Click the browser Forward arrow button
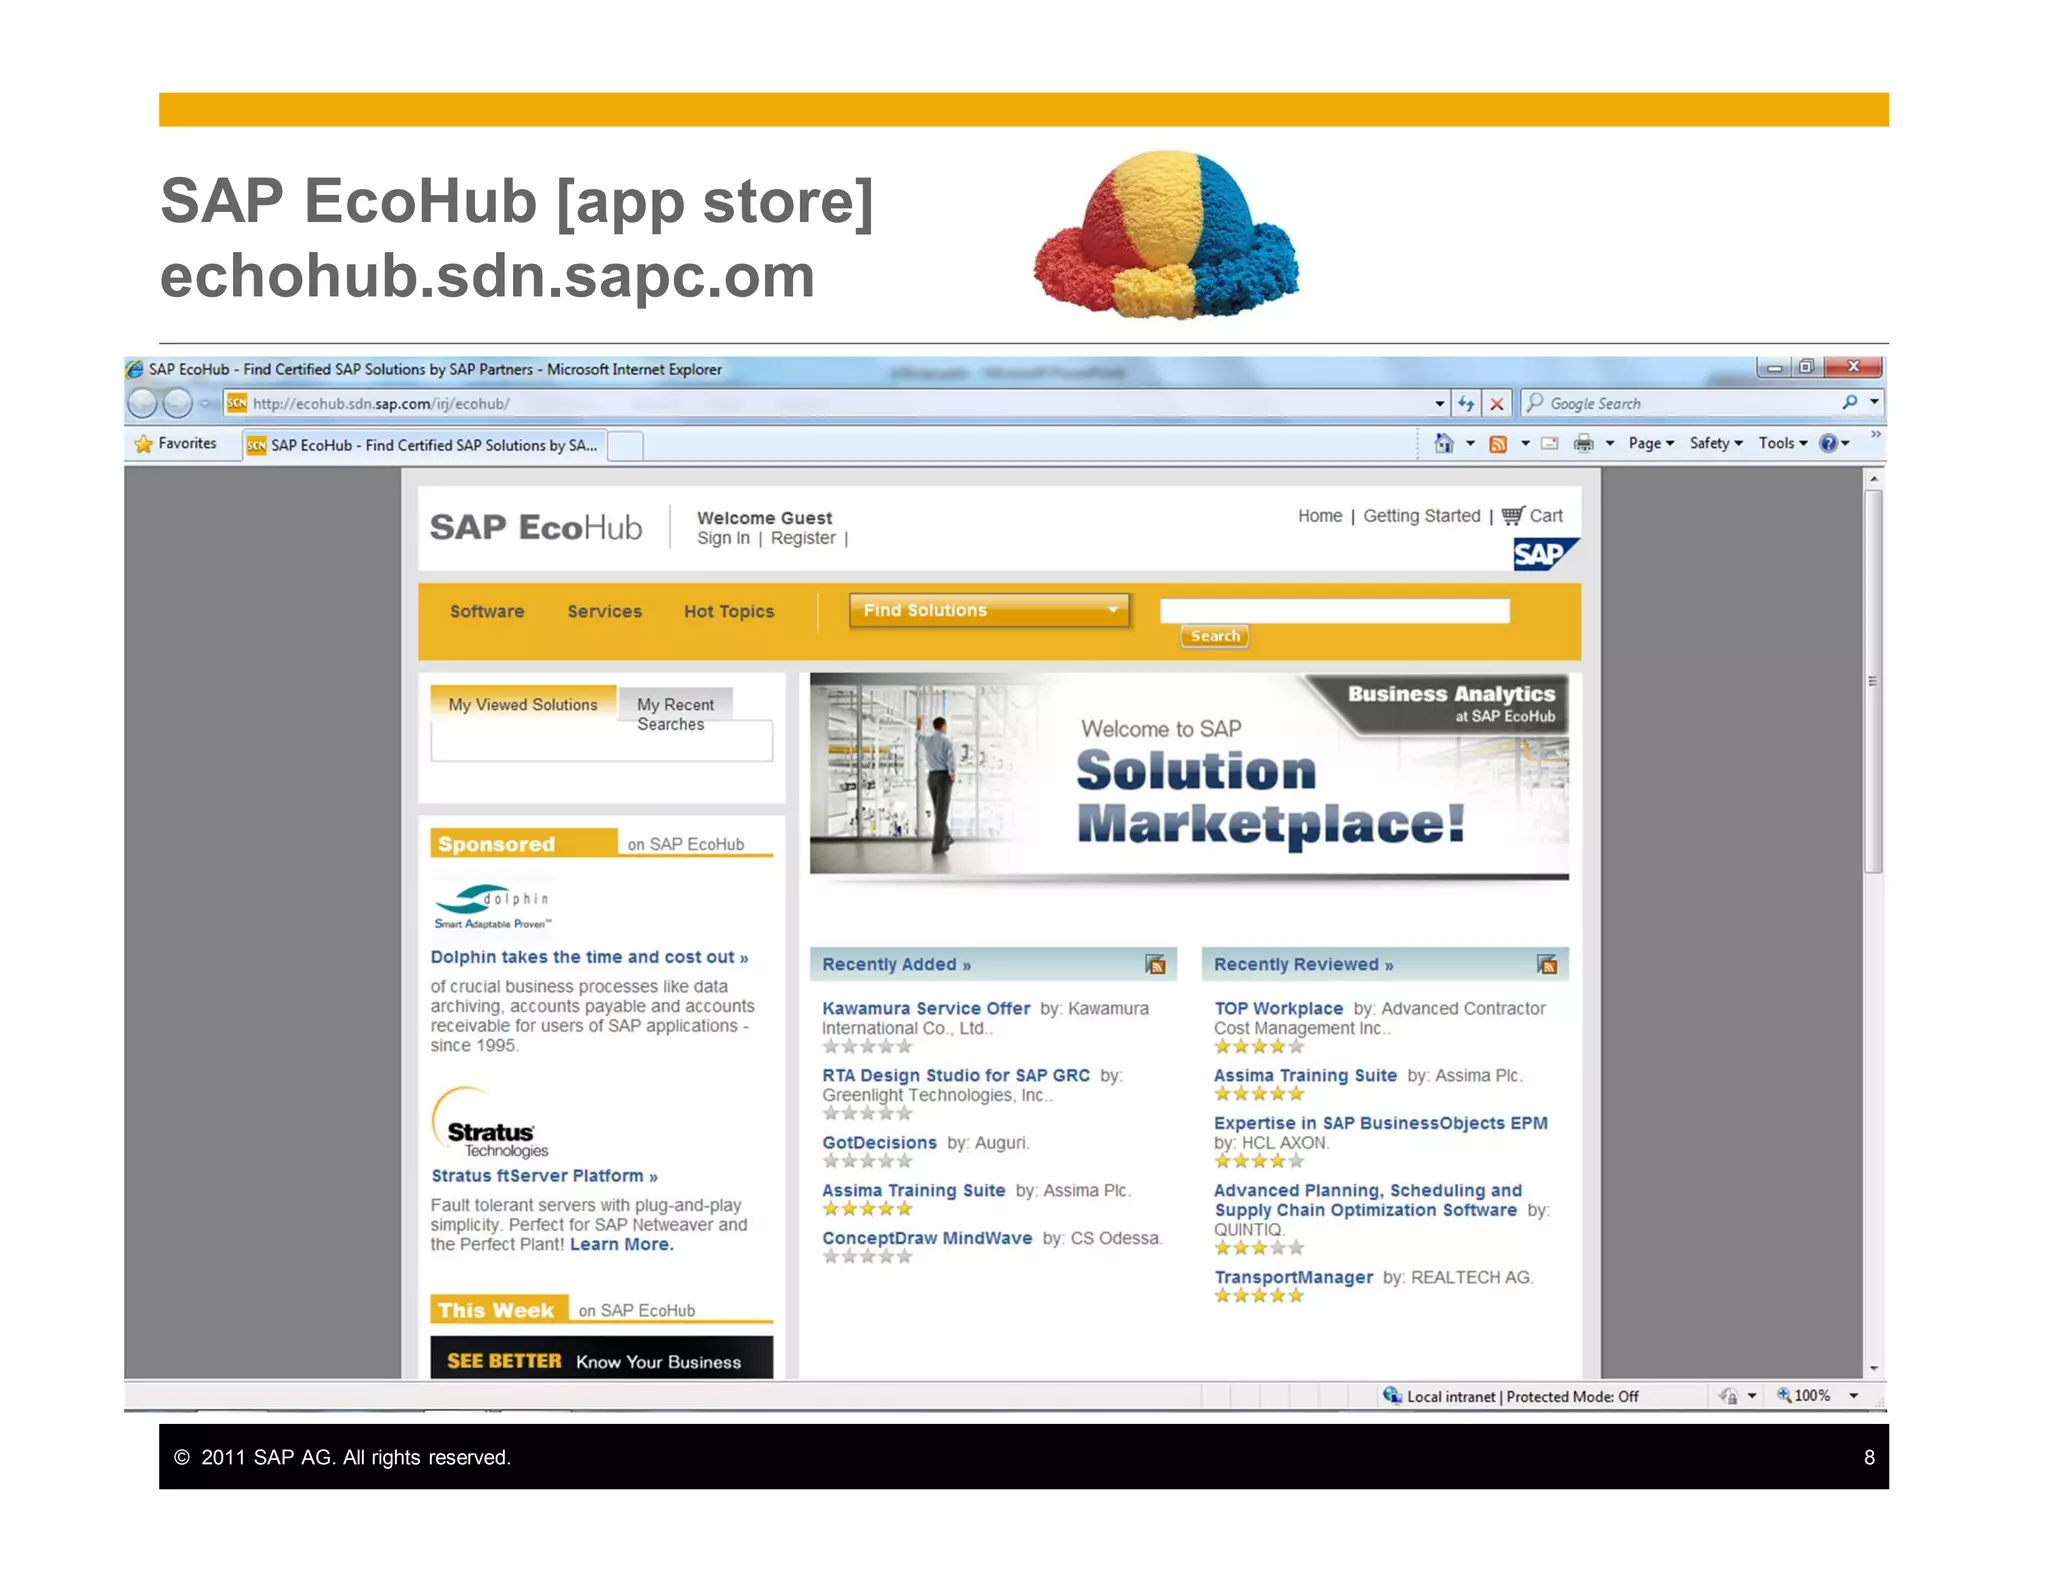Viewport: 2048px width, 1582px height. tap(177, 403)
